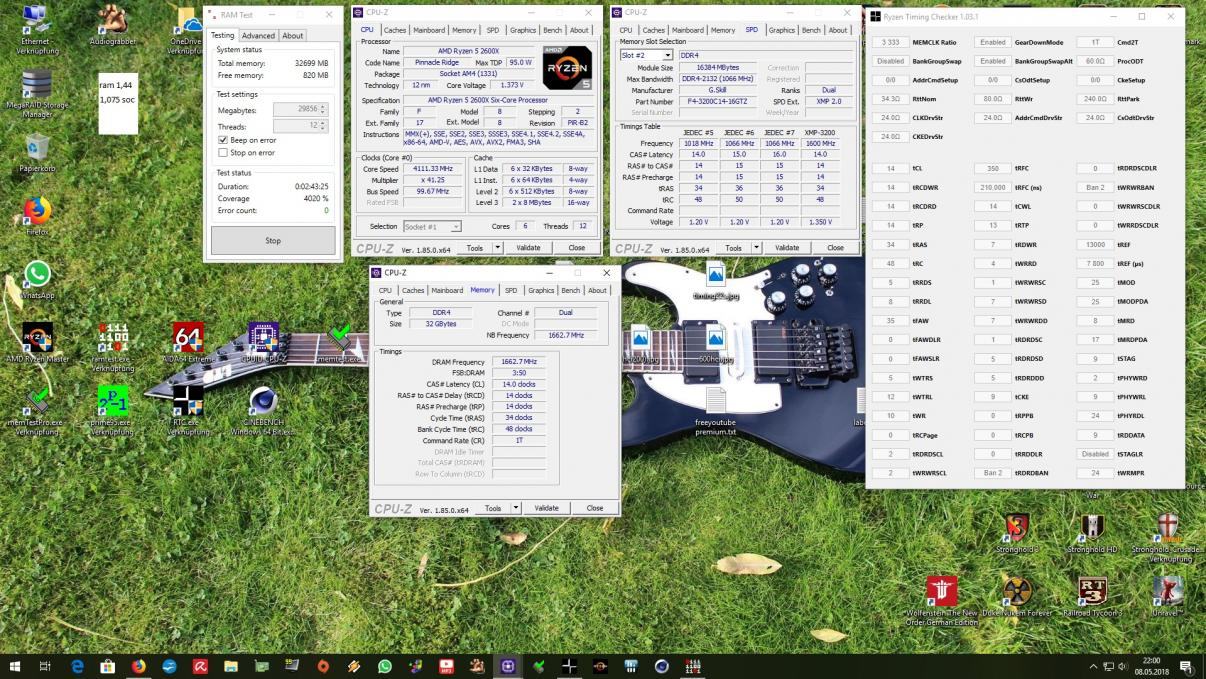Open Microsoft Edge from the taskbar
Viewport: 1206px width, 679px height.
pos(77,666)
